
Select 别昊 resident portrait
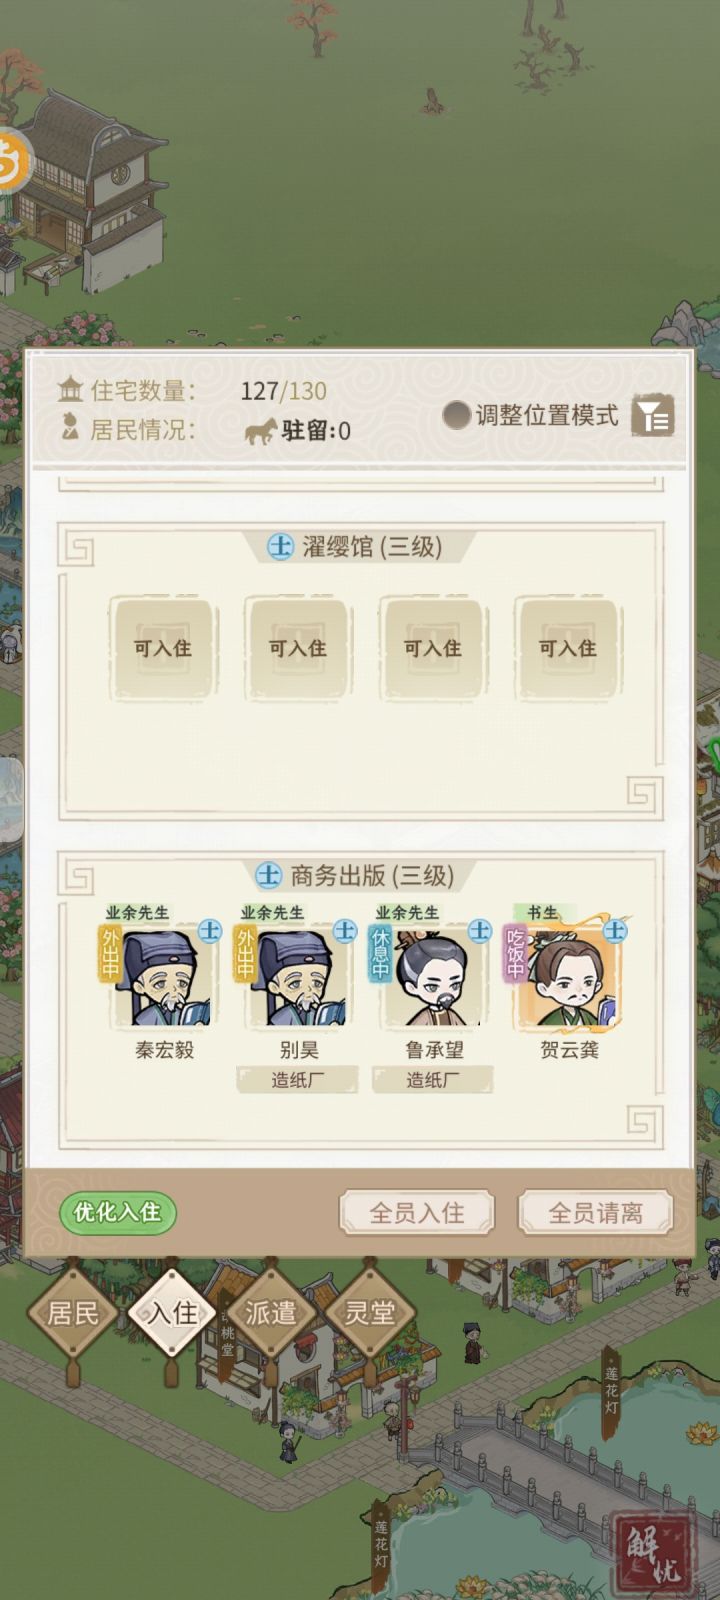coord(298,976)
